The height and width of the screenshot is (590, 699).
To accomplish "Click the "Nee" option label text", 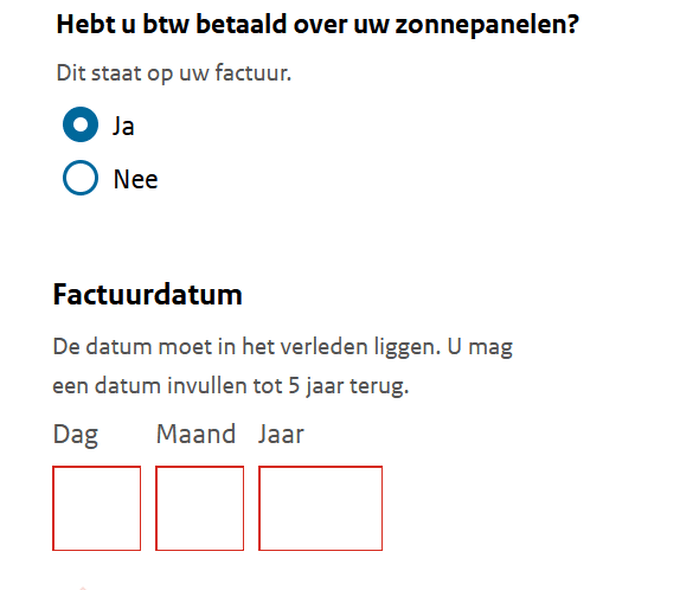I will tap(135, 180).
